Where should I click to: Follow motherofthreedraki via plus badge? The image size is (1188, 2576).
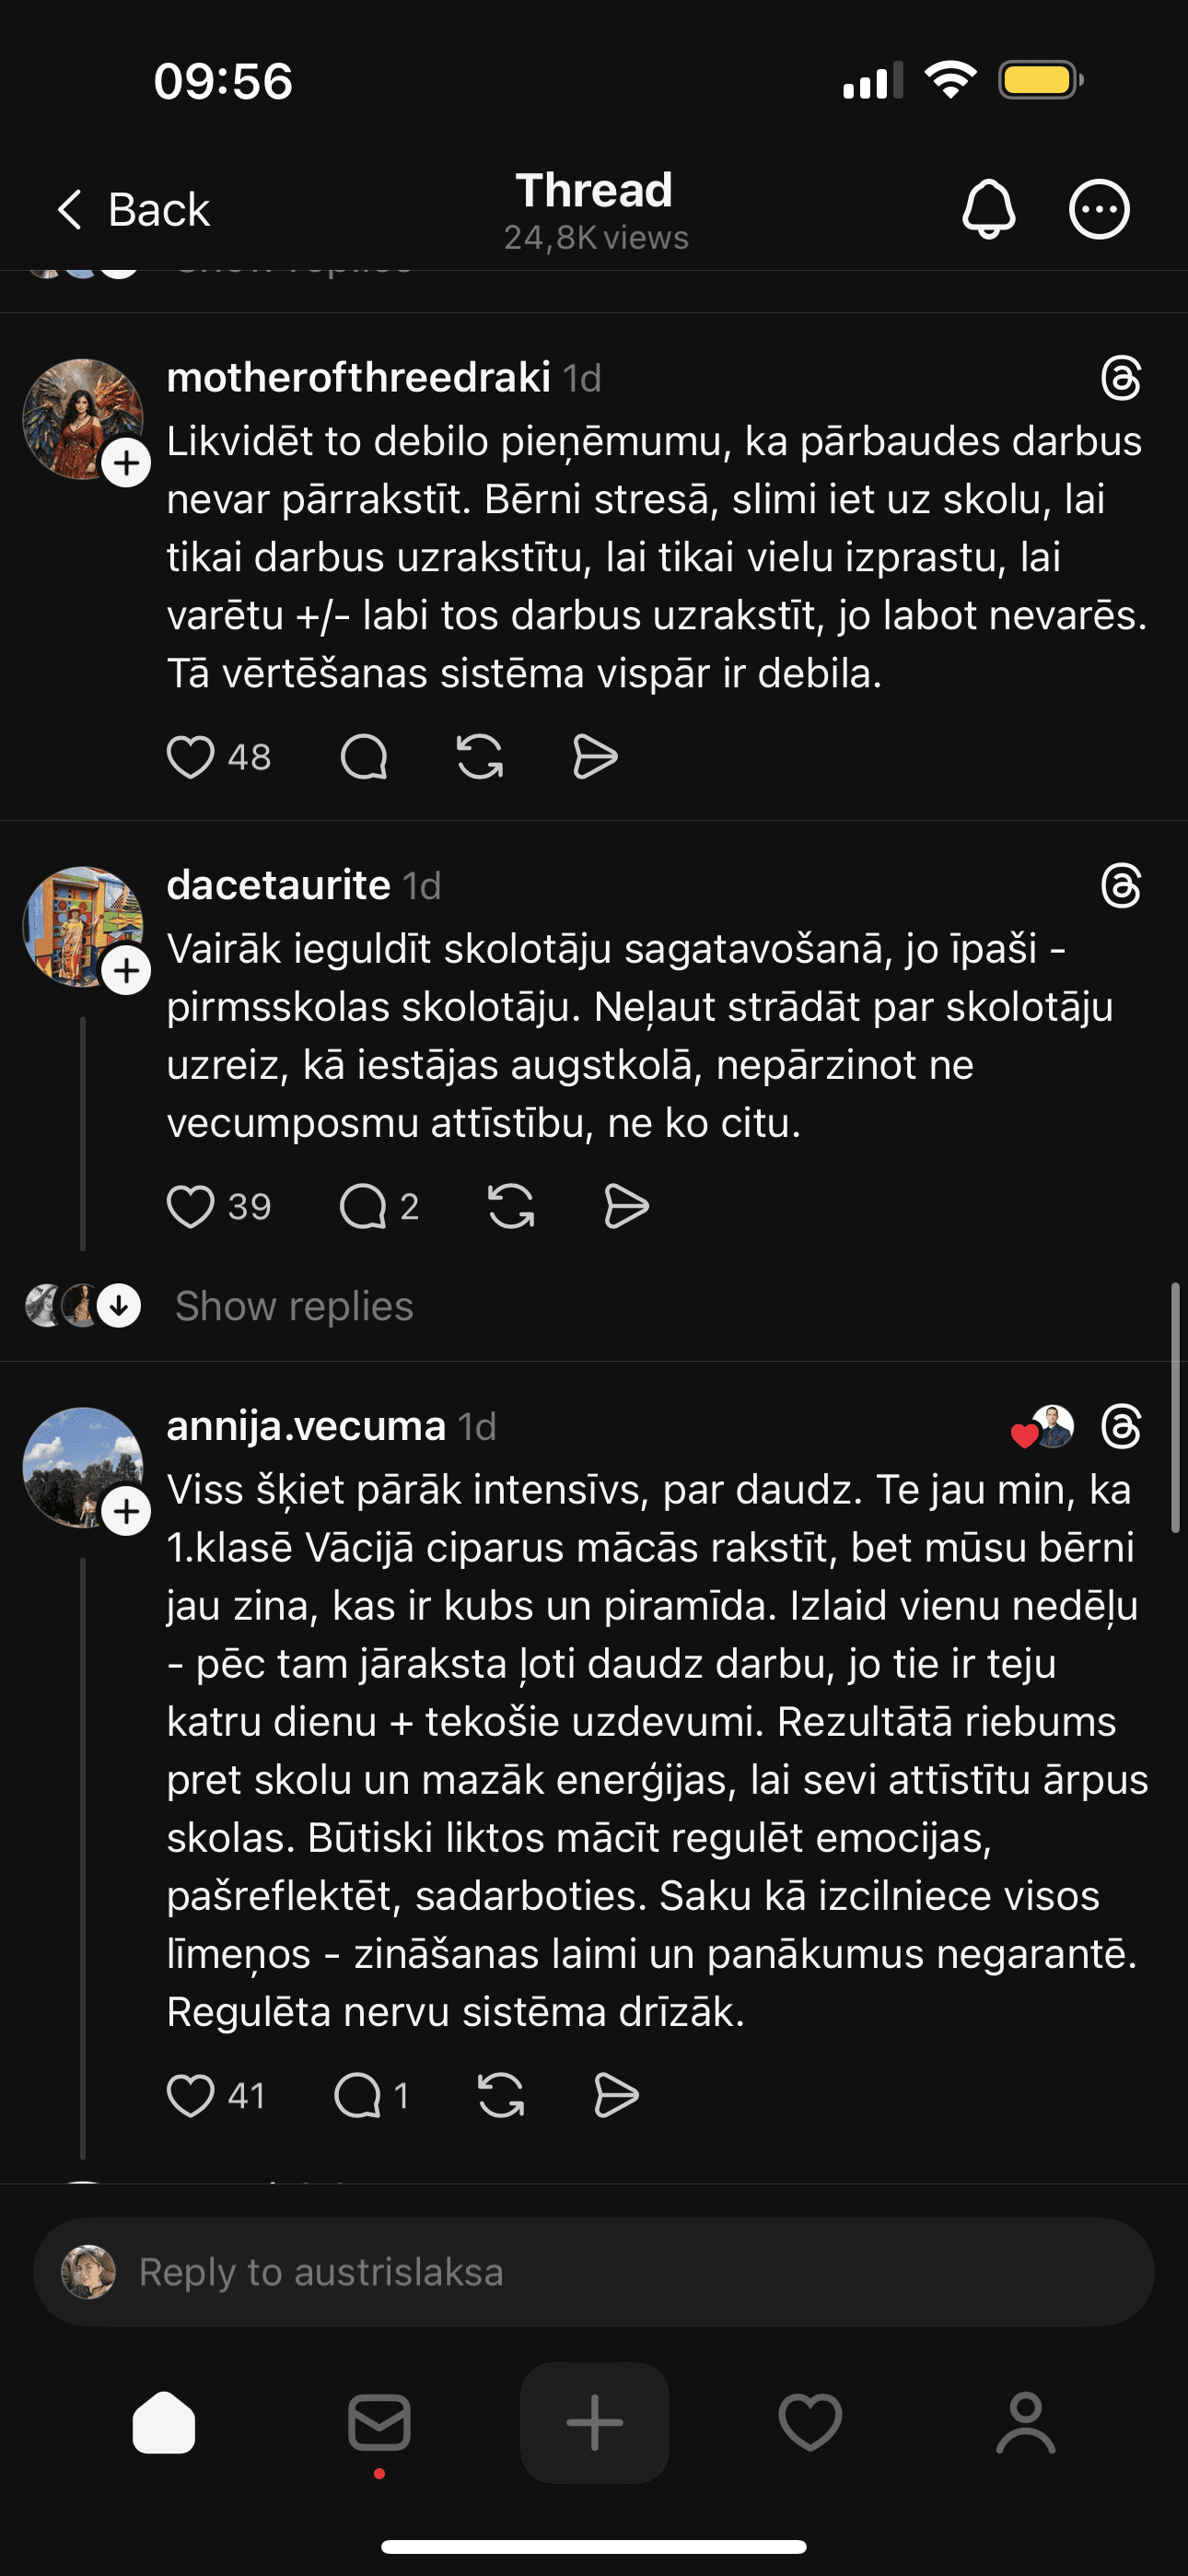coord(127,463)
